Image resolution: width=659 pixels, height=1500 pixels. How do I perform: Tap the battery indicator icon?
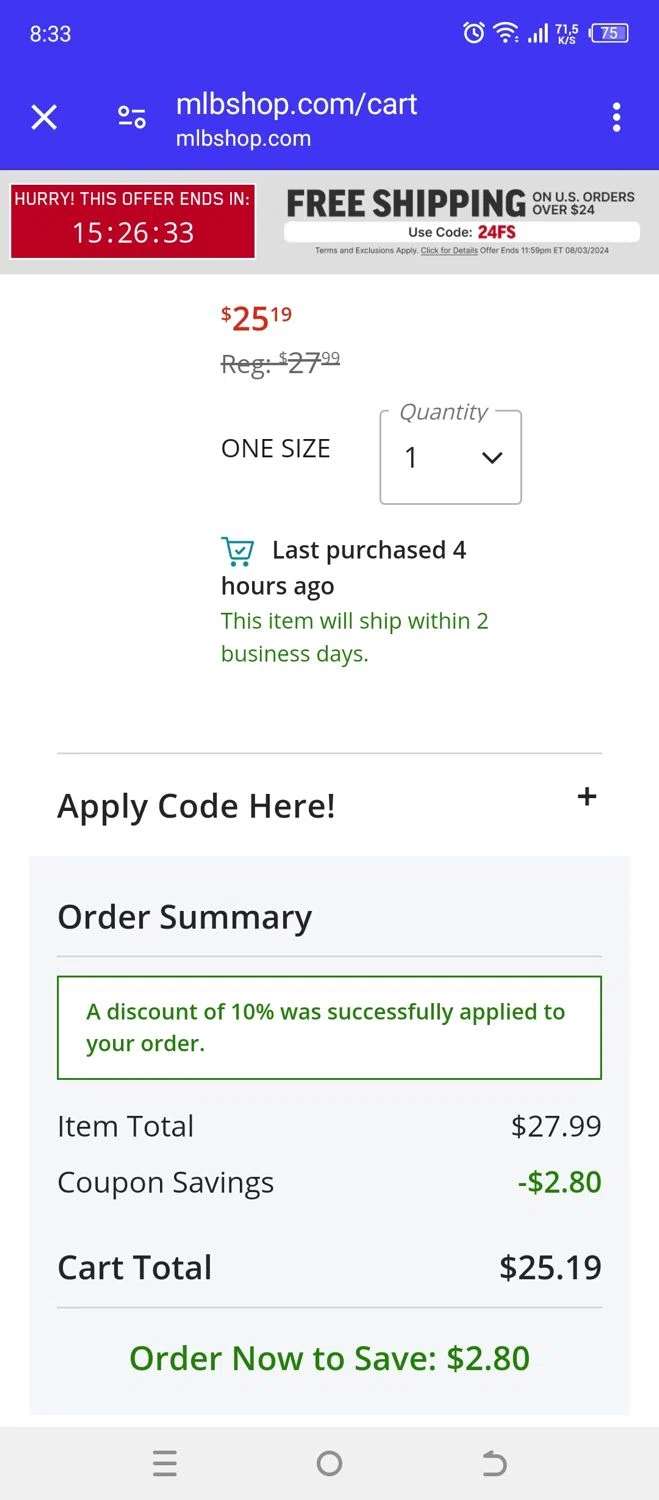[x=609, y=33]
